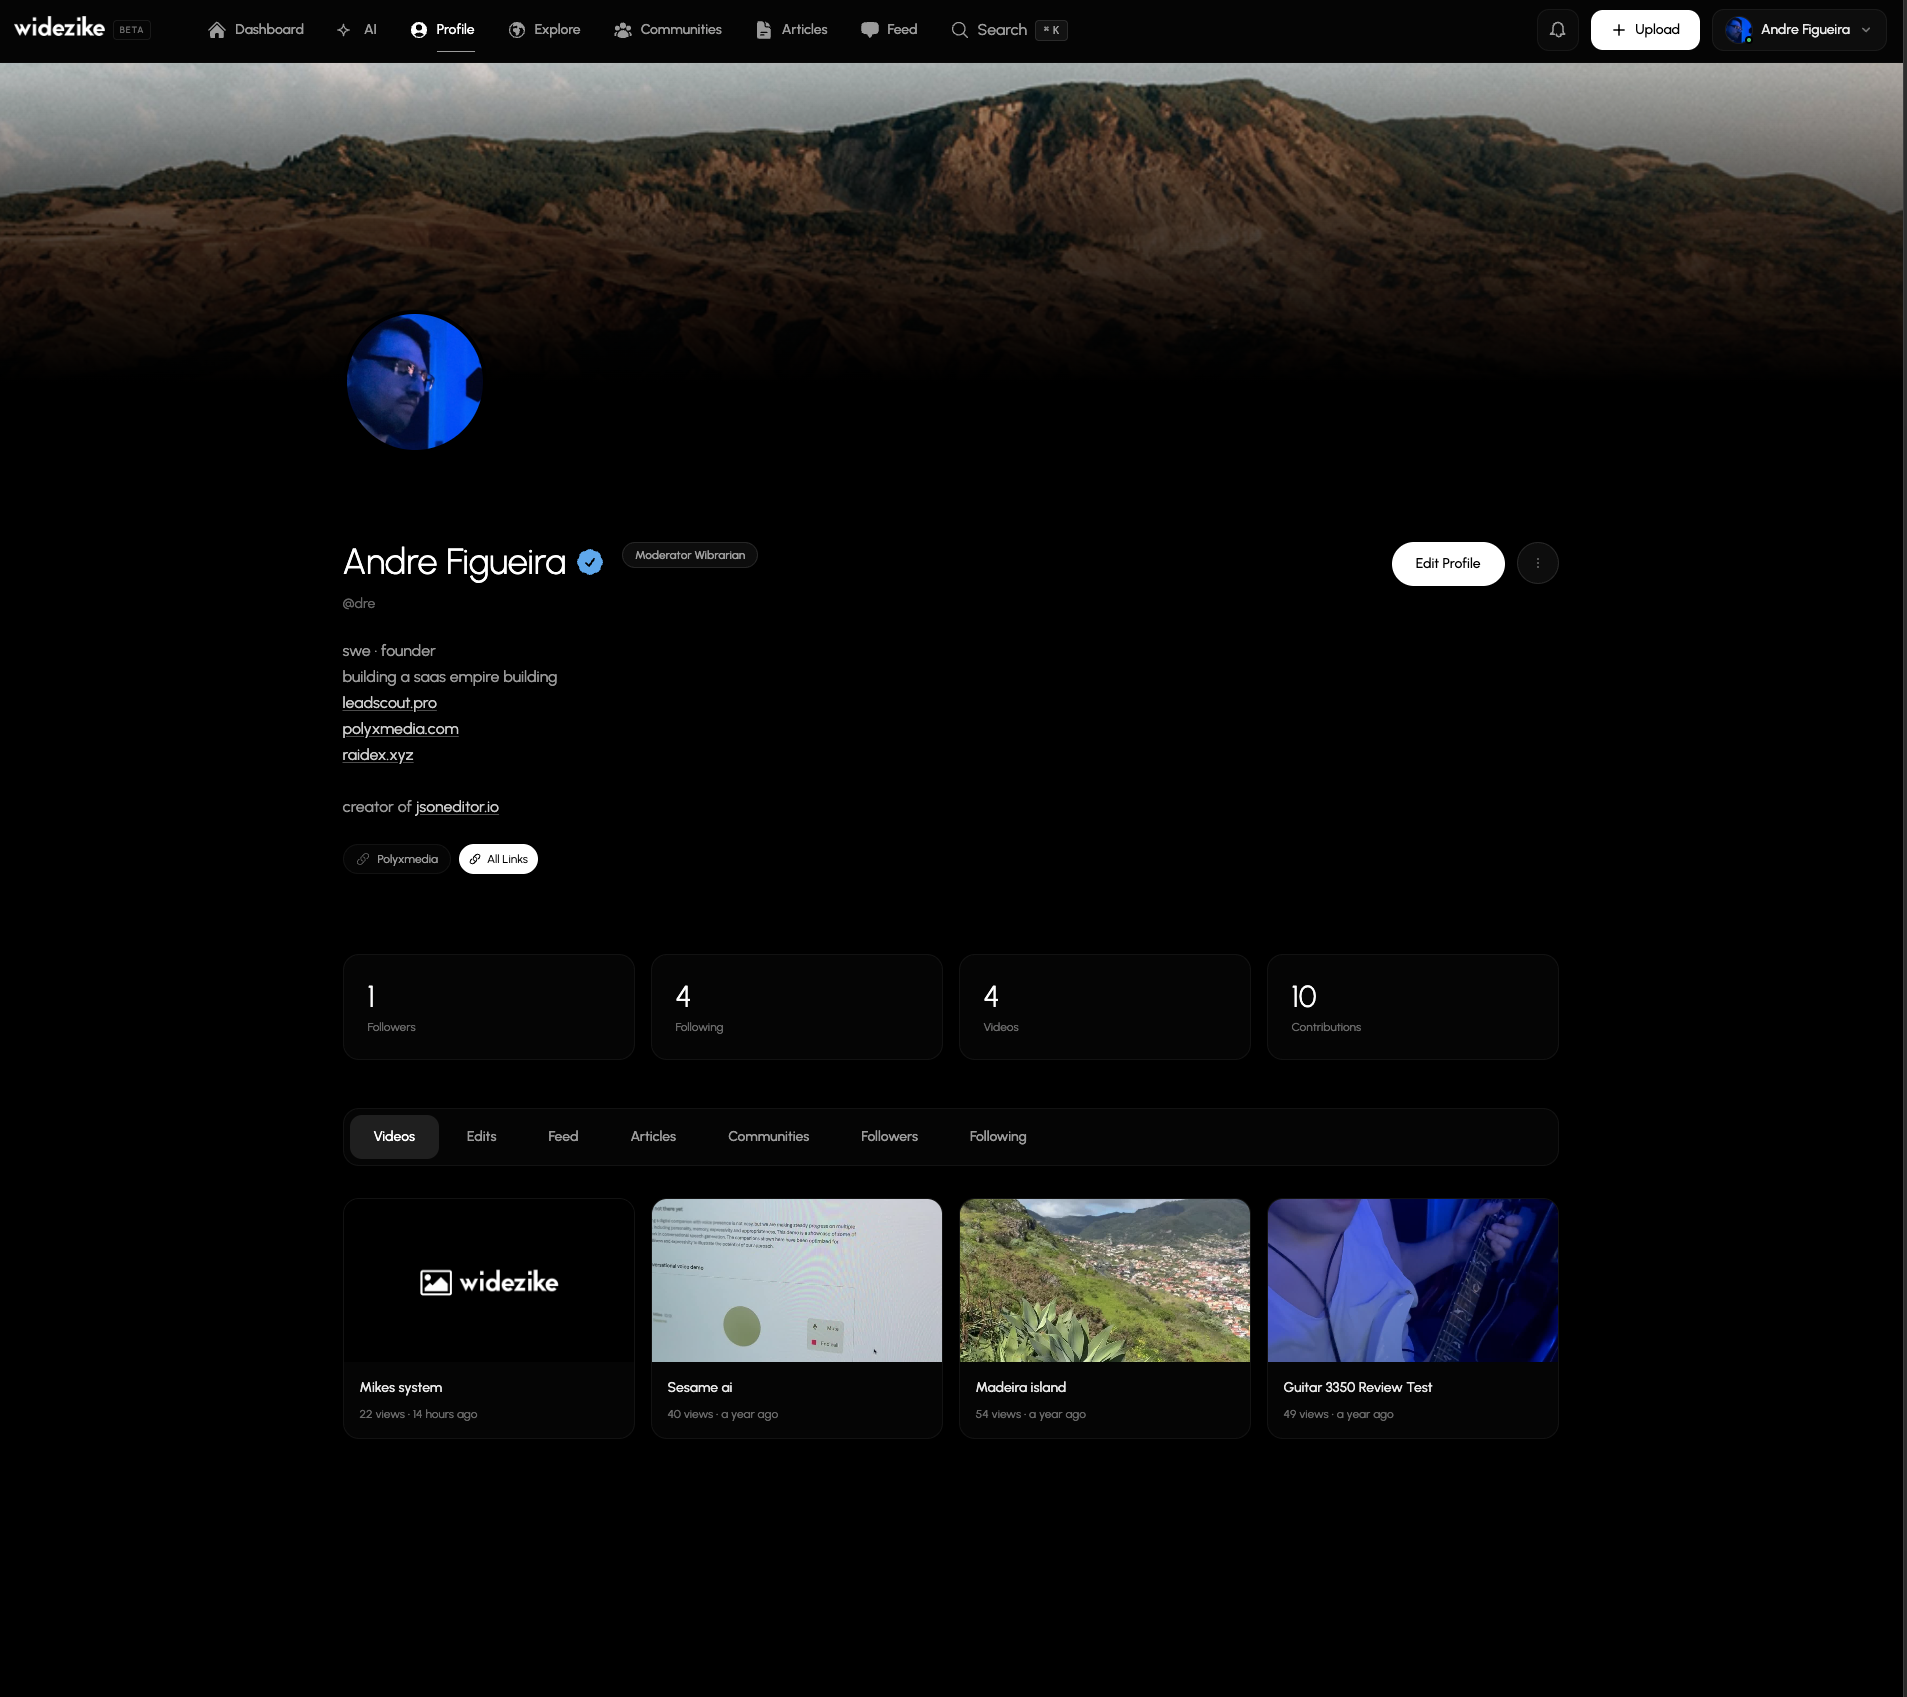Image resolution: width=1907 pixels, height=1697 pixels.
Task: Click the Moderator Wibrarian badge
Action: point(689,554)
